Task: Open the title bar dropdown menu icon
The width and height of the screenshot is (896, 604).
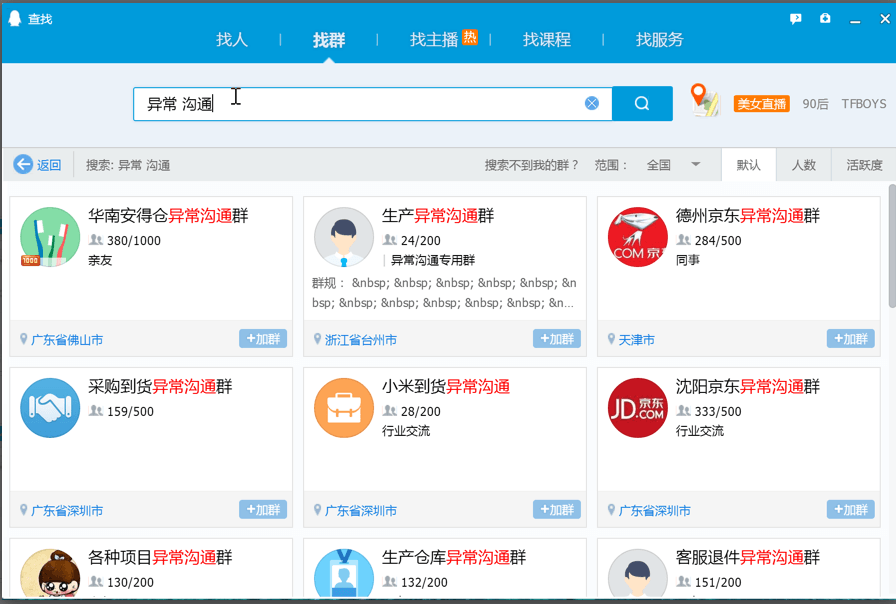Action: click(825, 19)
